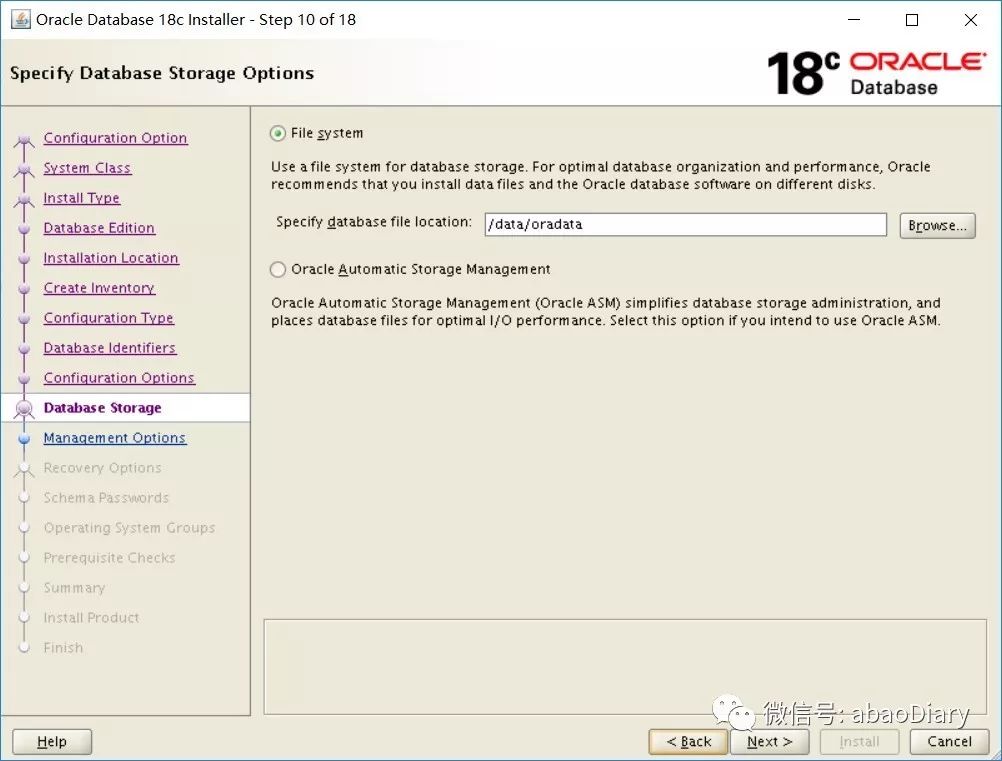Click the disabled Finish step
Viewport: 1002px width, 761px height.
tap(63, 648)
